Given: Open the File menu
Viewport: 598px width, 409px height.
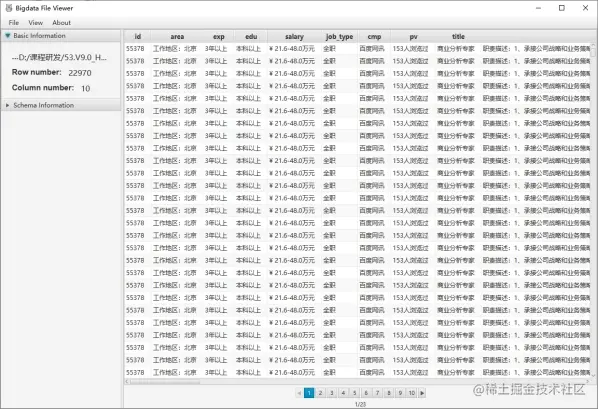Looking at the screenshot, I should tap(14, 23).
